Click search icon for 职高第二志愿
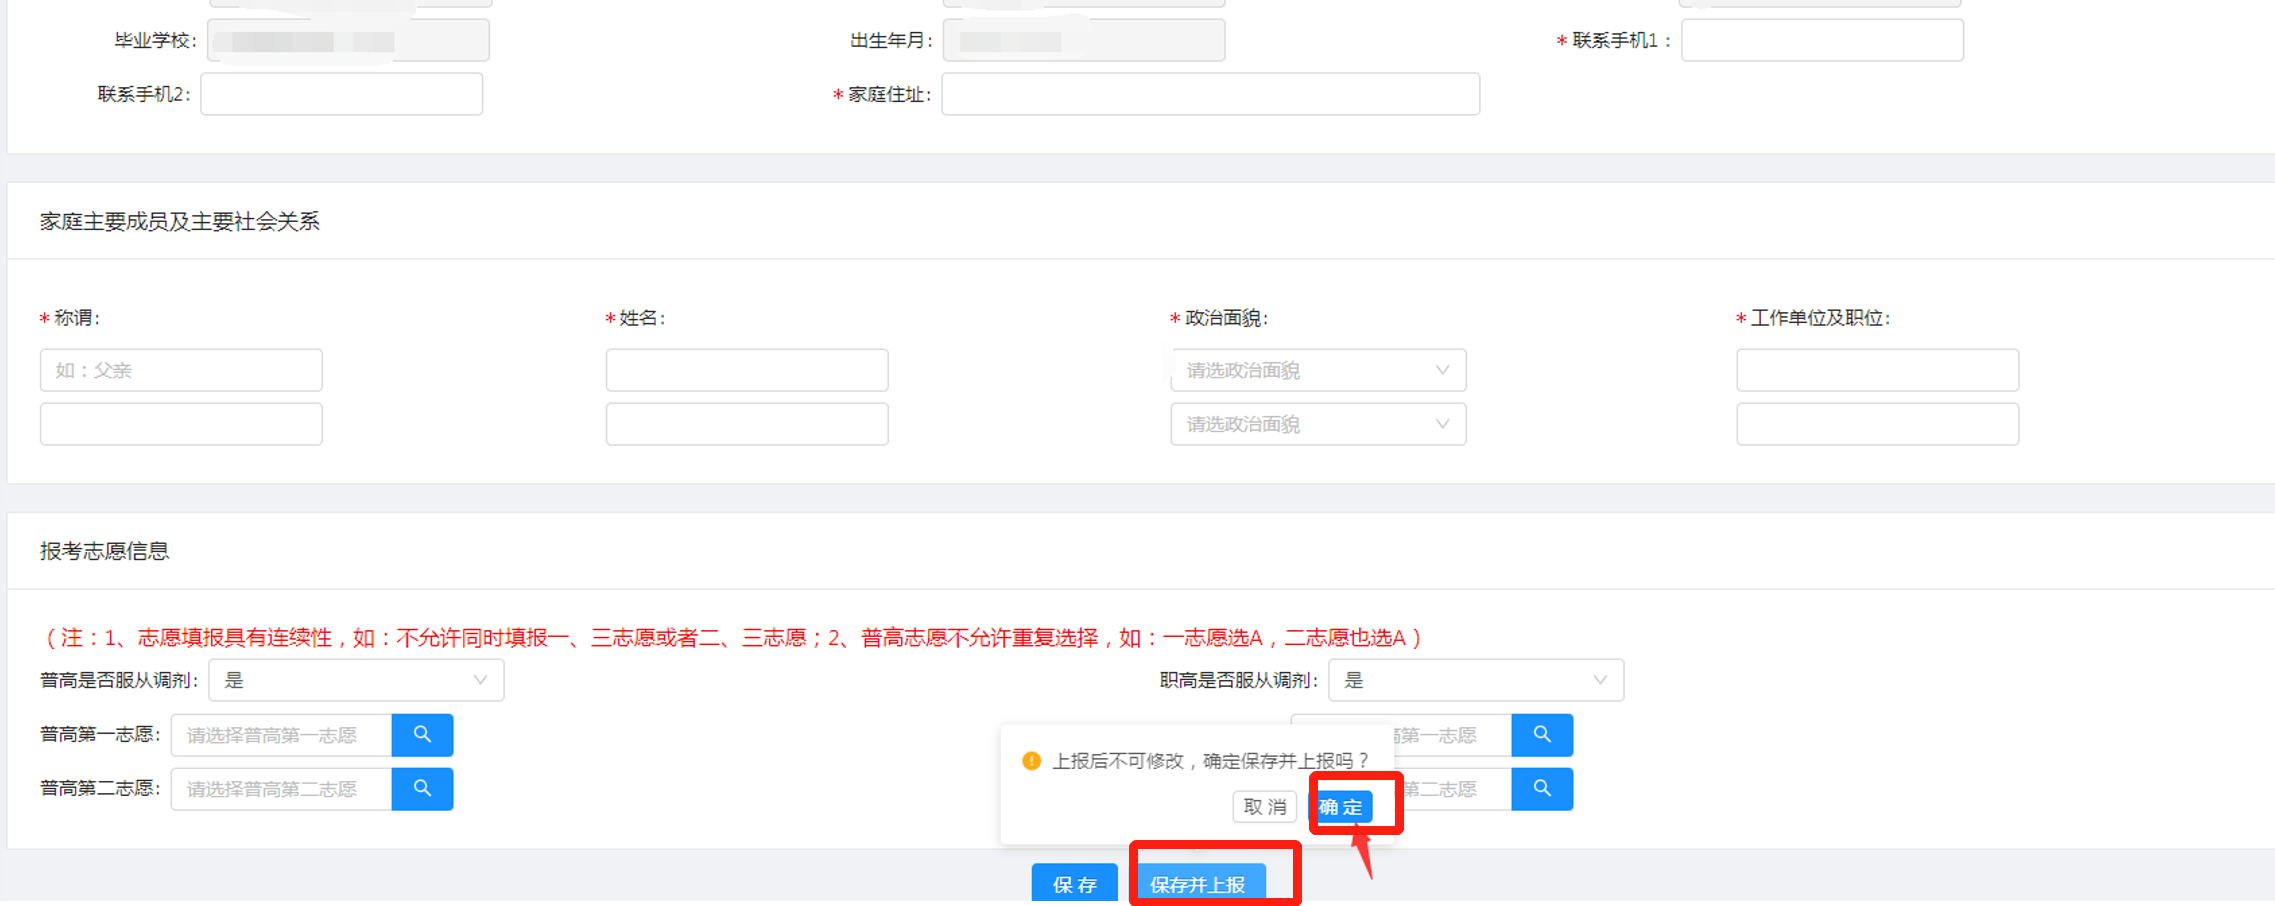 tap(1542, 789)
